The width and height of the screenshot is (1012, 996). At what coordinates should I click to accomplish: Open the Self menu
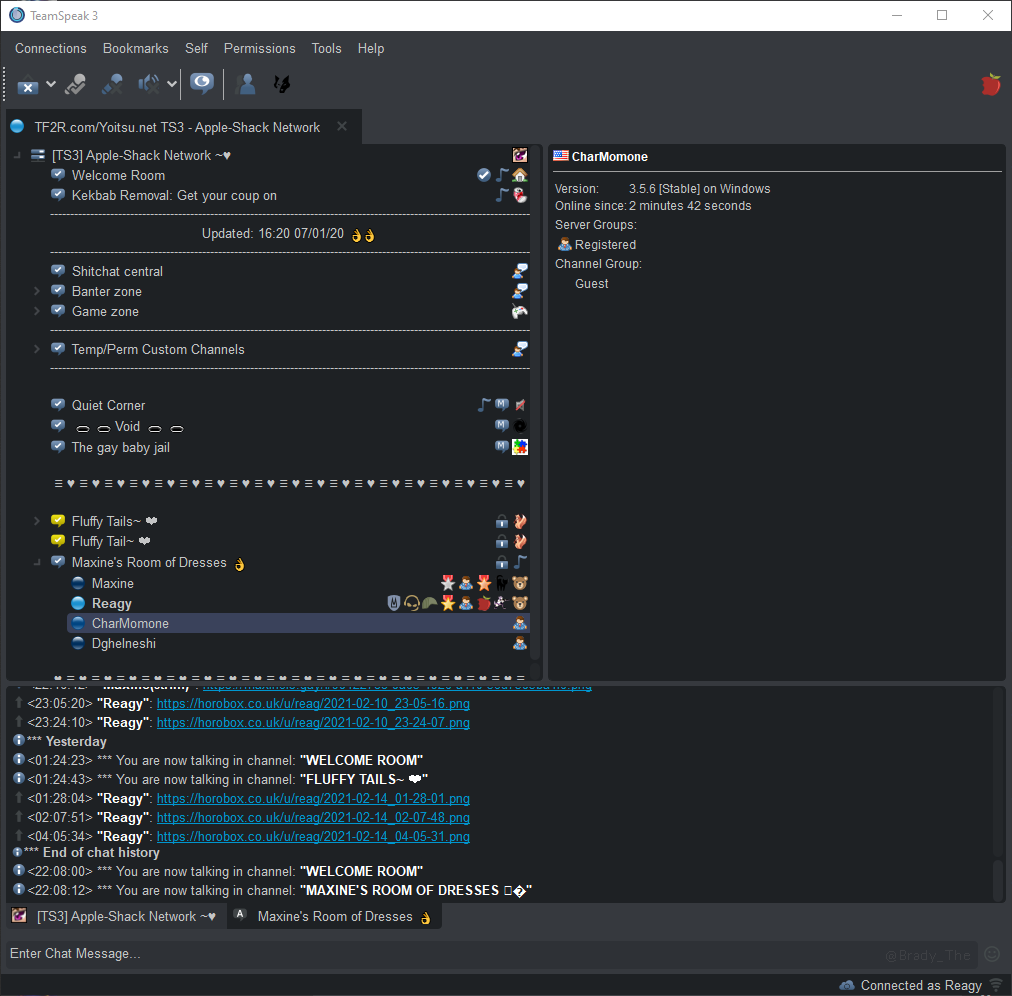pos(196,48)
